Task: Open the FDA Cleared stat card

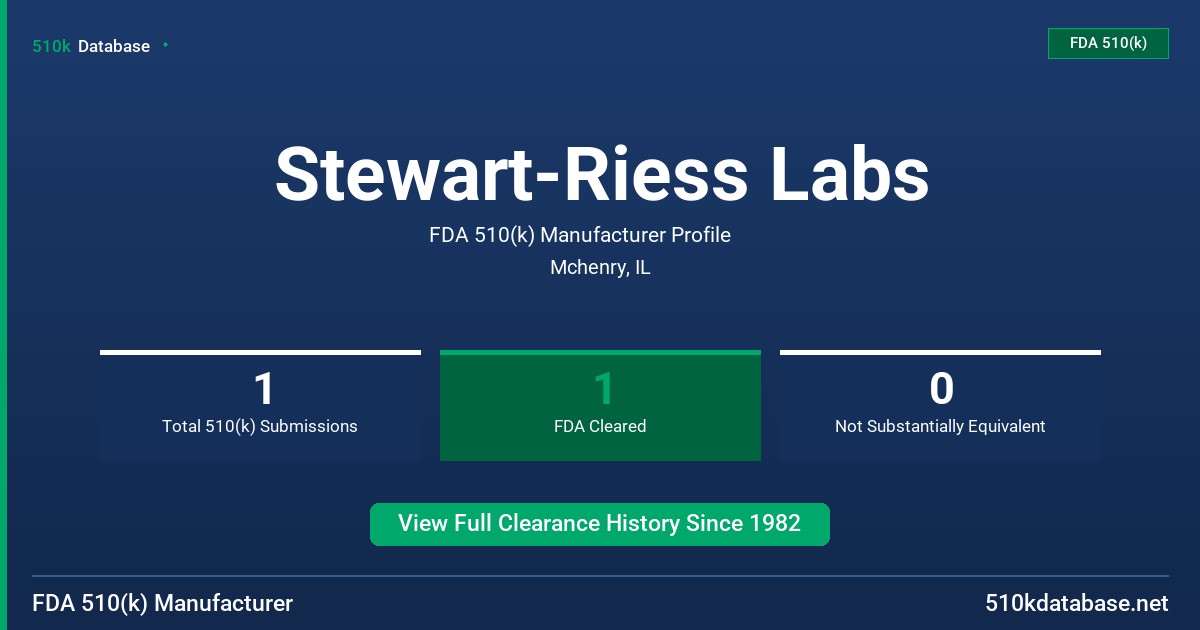Action: (600, 405)
